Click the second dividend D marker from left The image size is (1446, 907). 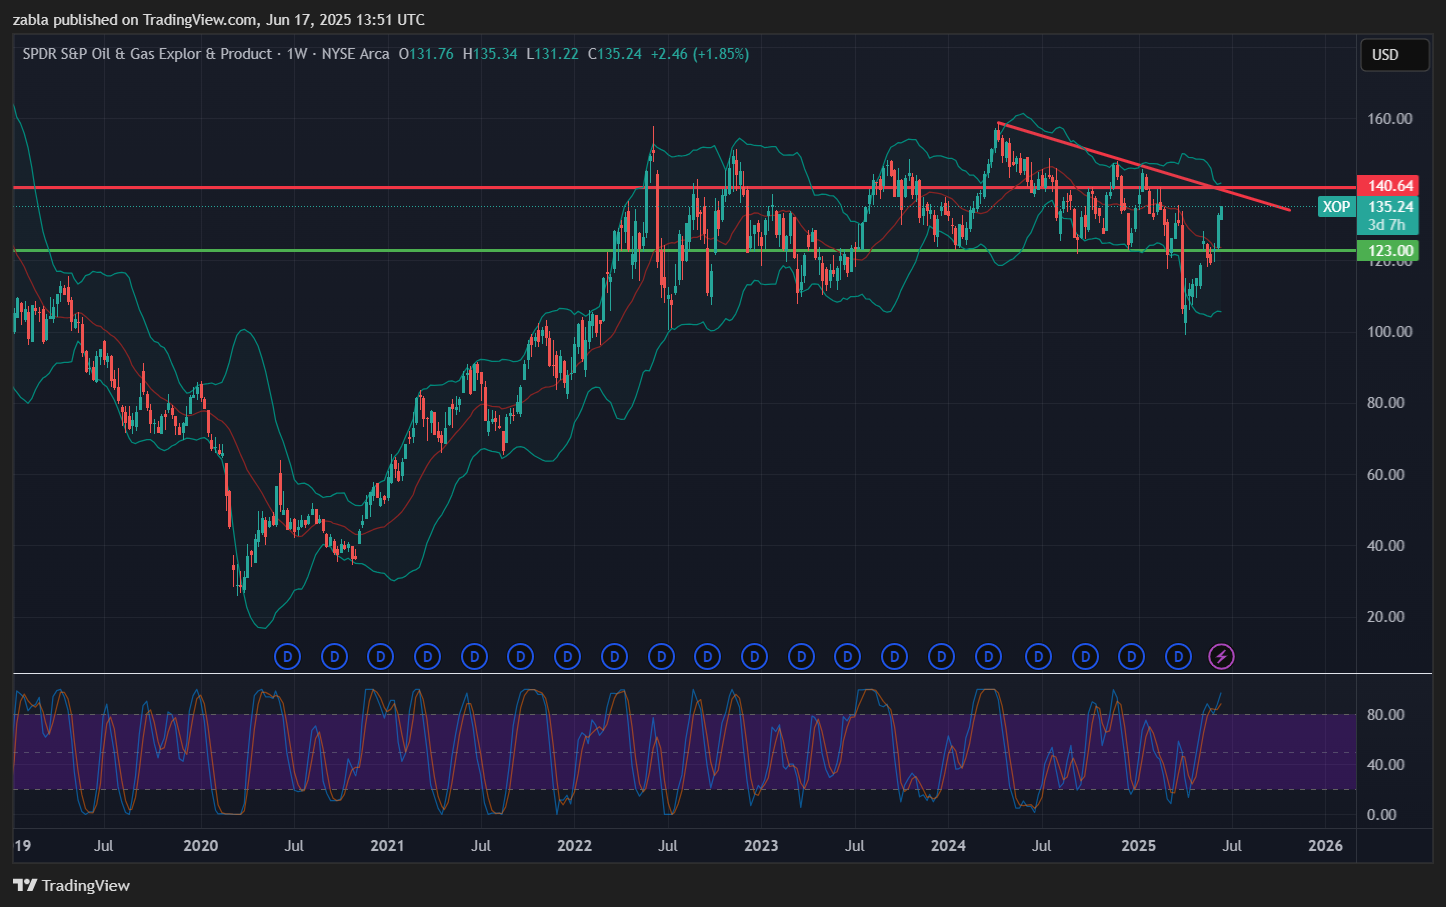(x=334, y=657)
